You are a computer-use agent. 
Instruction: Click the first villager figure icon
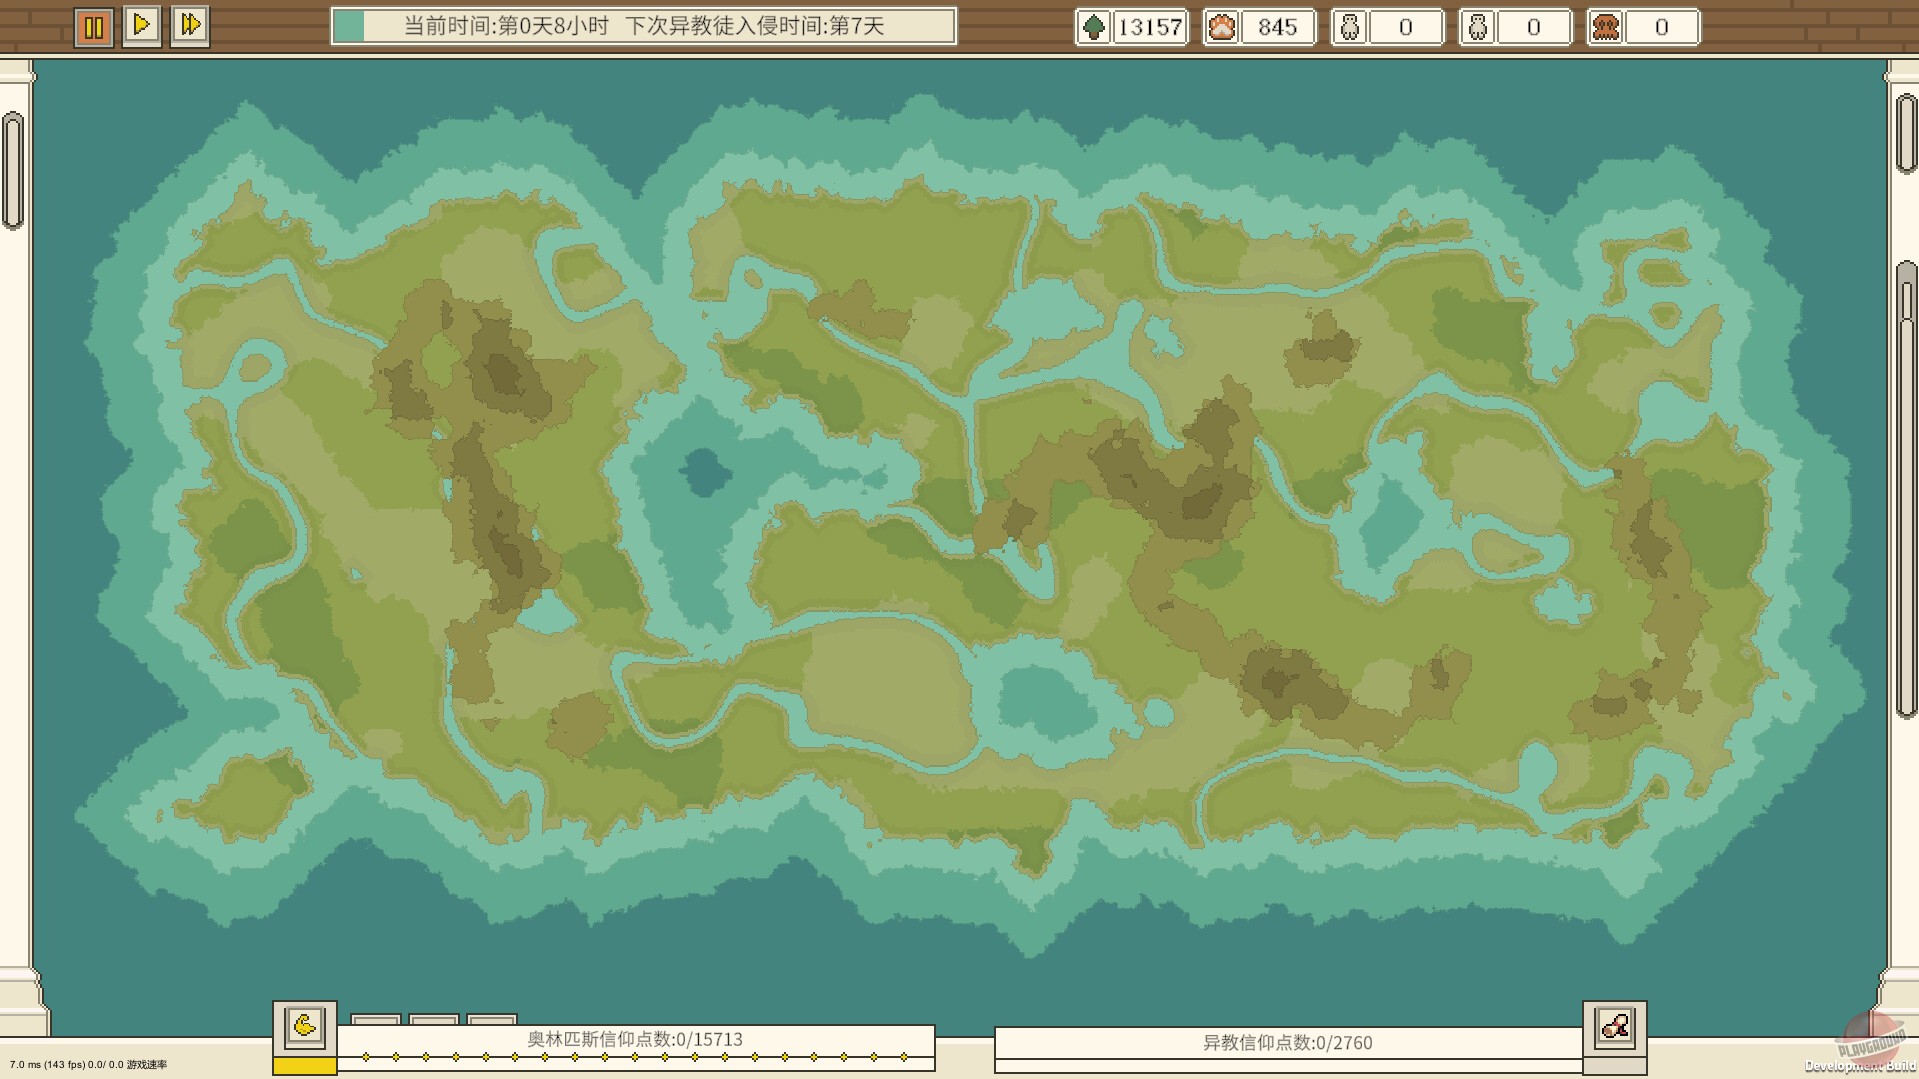1349,27
